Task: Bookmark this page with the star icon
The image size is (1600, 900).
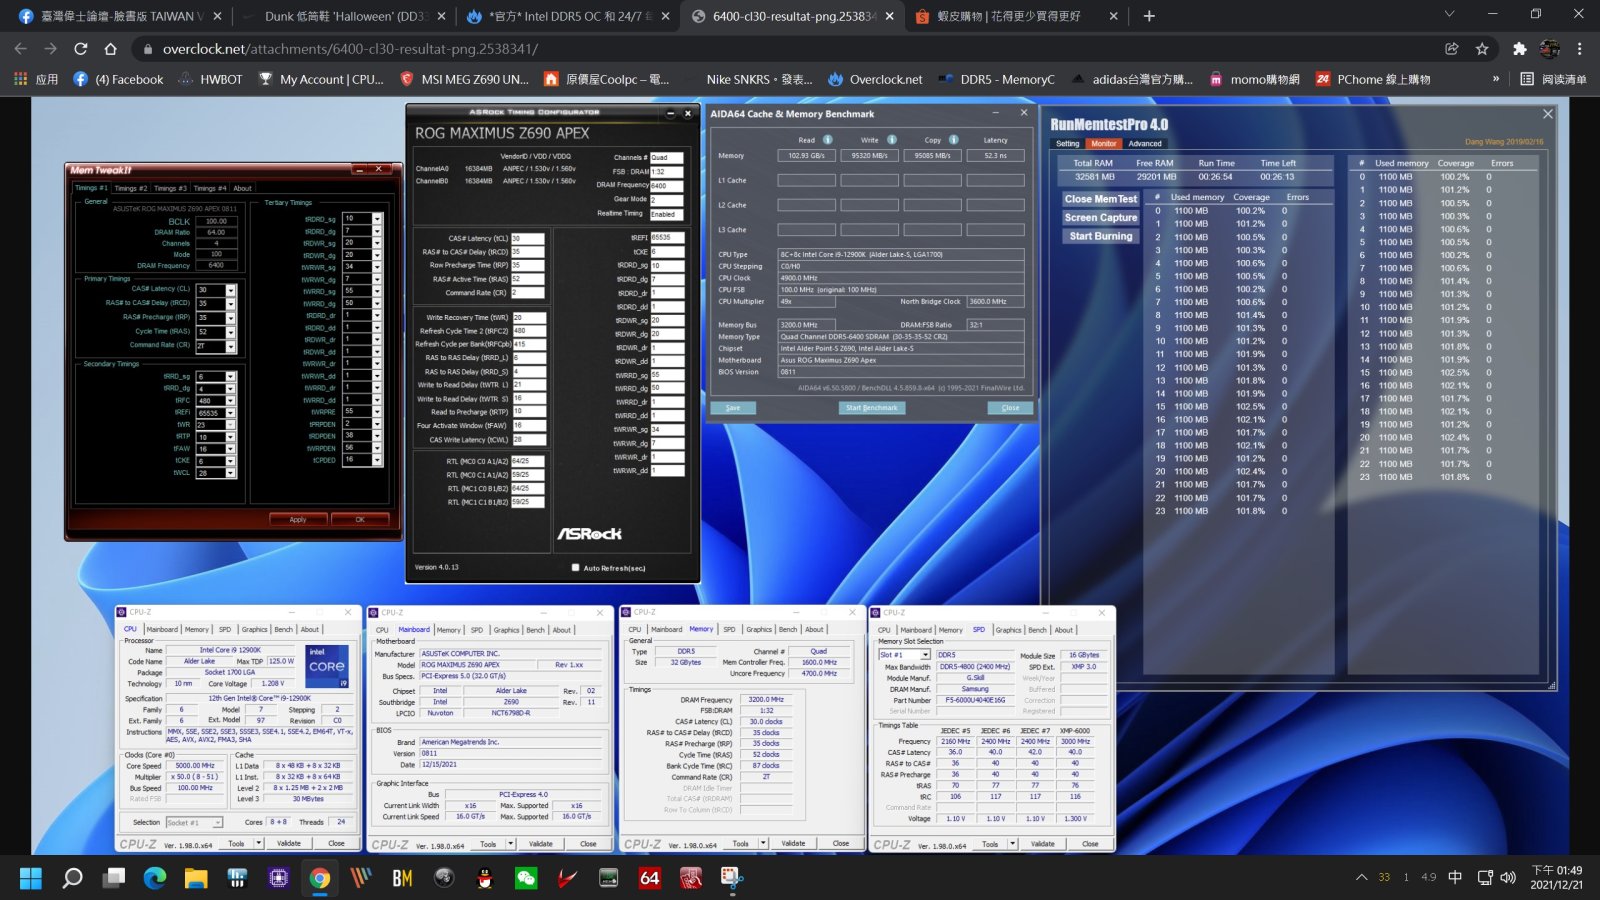Action: pyautogui.click(x=1482, y=48)
